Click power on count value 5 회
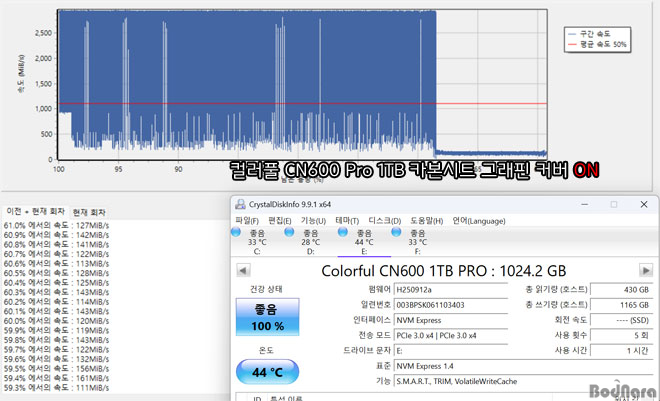The width and height of the screenshot is (660, 401). (622, 335)
